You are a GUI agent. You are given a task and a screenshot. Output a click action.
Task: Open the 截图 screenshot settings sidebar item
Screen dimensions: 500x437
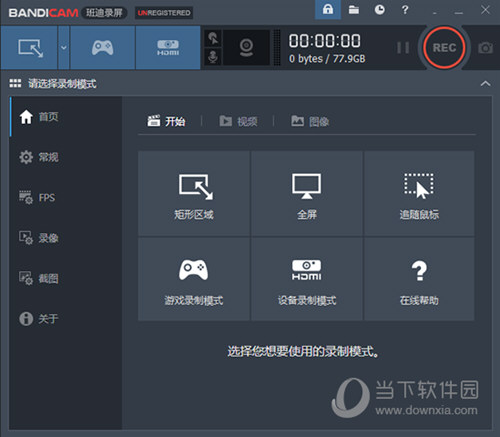click(66, 278)
